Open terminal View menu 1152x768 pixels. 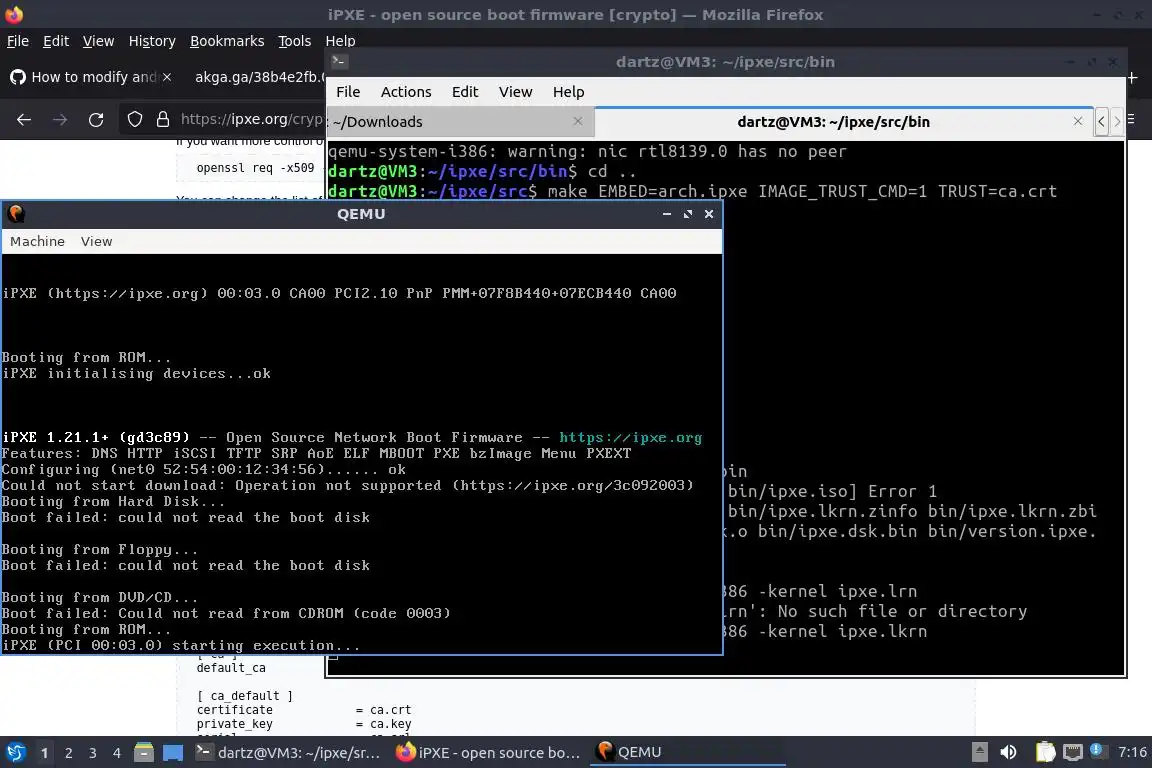coord(515,92)
